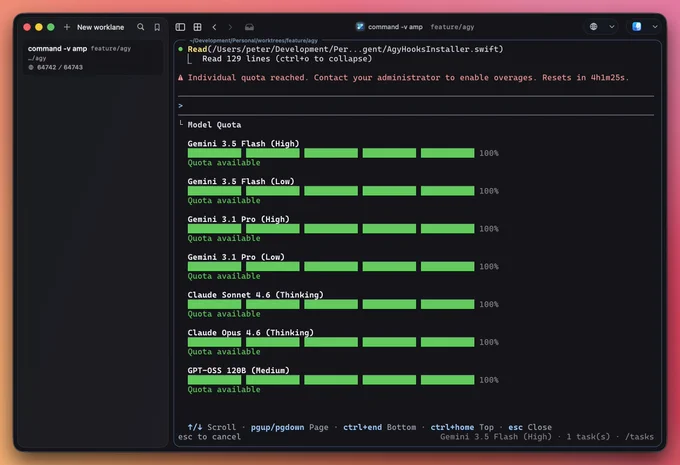Click the esc Close hint
The width and height of the screenshot is (680, 465).
pos(530,427)
